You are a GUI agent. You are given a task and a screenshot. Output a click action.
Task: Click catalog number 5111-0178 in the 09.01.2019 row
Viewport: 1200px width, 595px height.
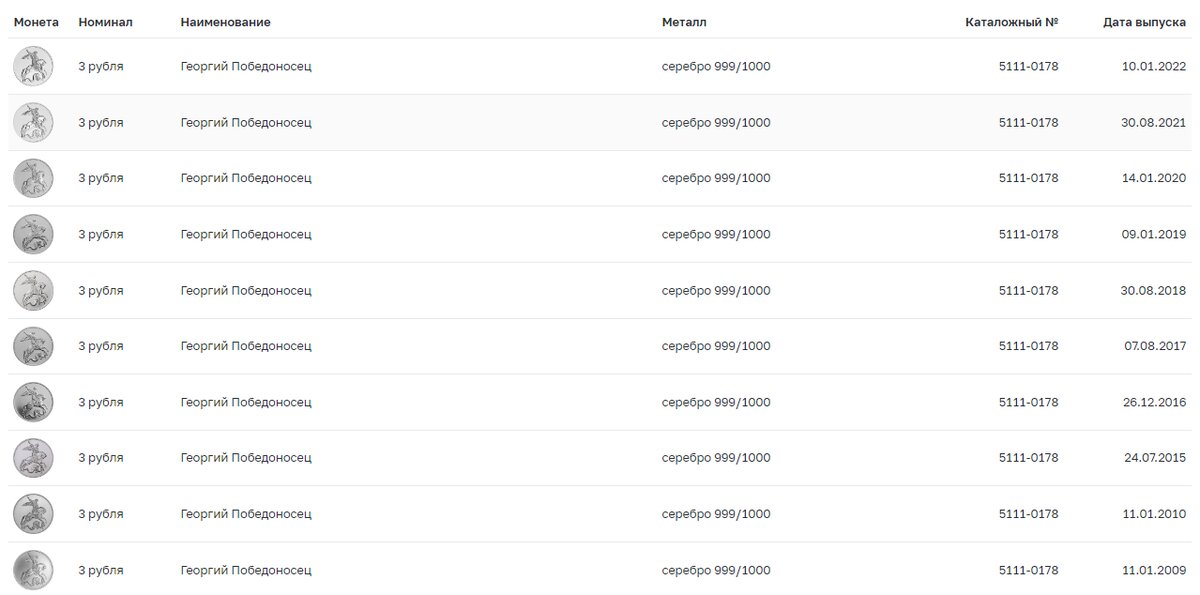1028,235
